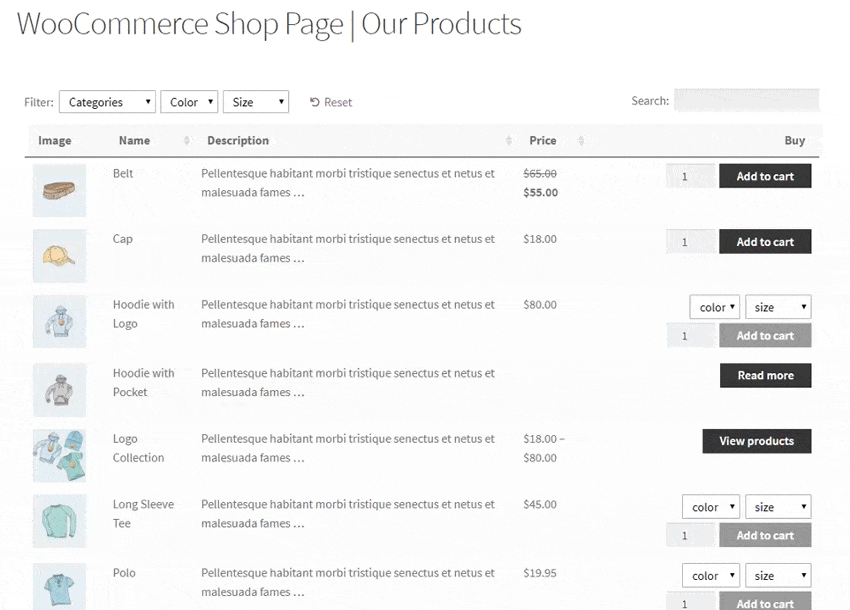Sort products by the Price column
Screen dimensions: 850x610
tap(544, 140)
